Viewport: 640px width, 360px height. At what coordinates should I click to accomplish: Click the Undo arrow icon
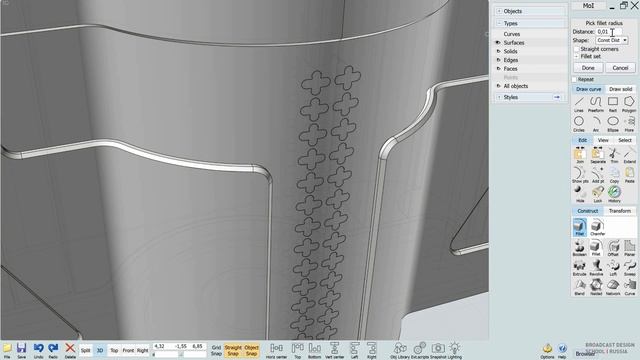[x=38, y=350]
